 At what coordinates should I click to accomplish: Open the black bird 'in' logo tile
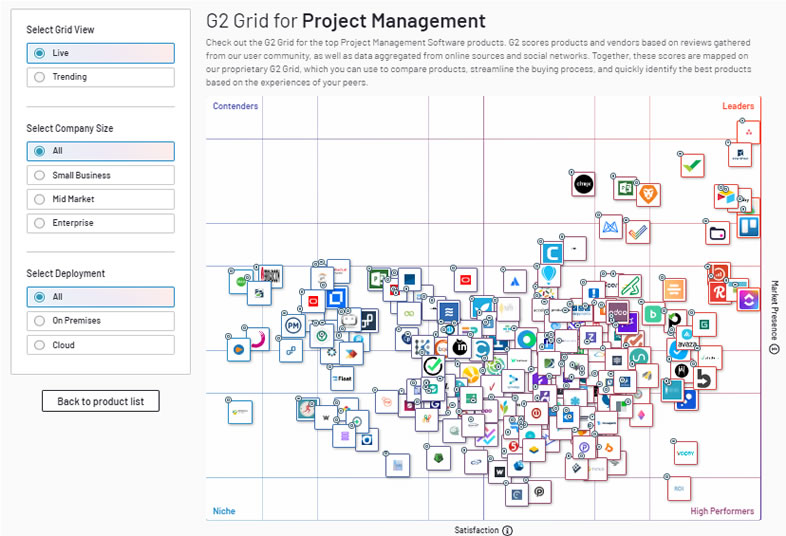[459, 346]
